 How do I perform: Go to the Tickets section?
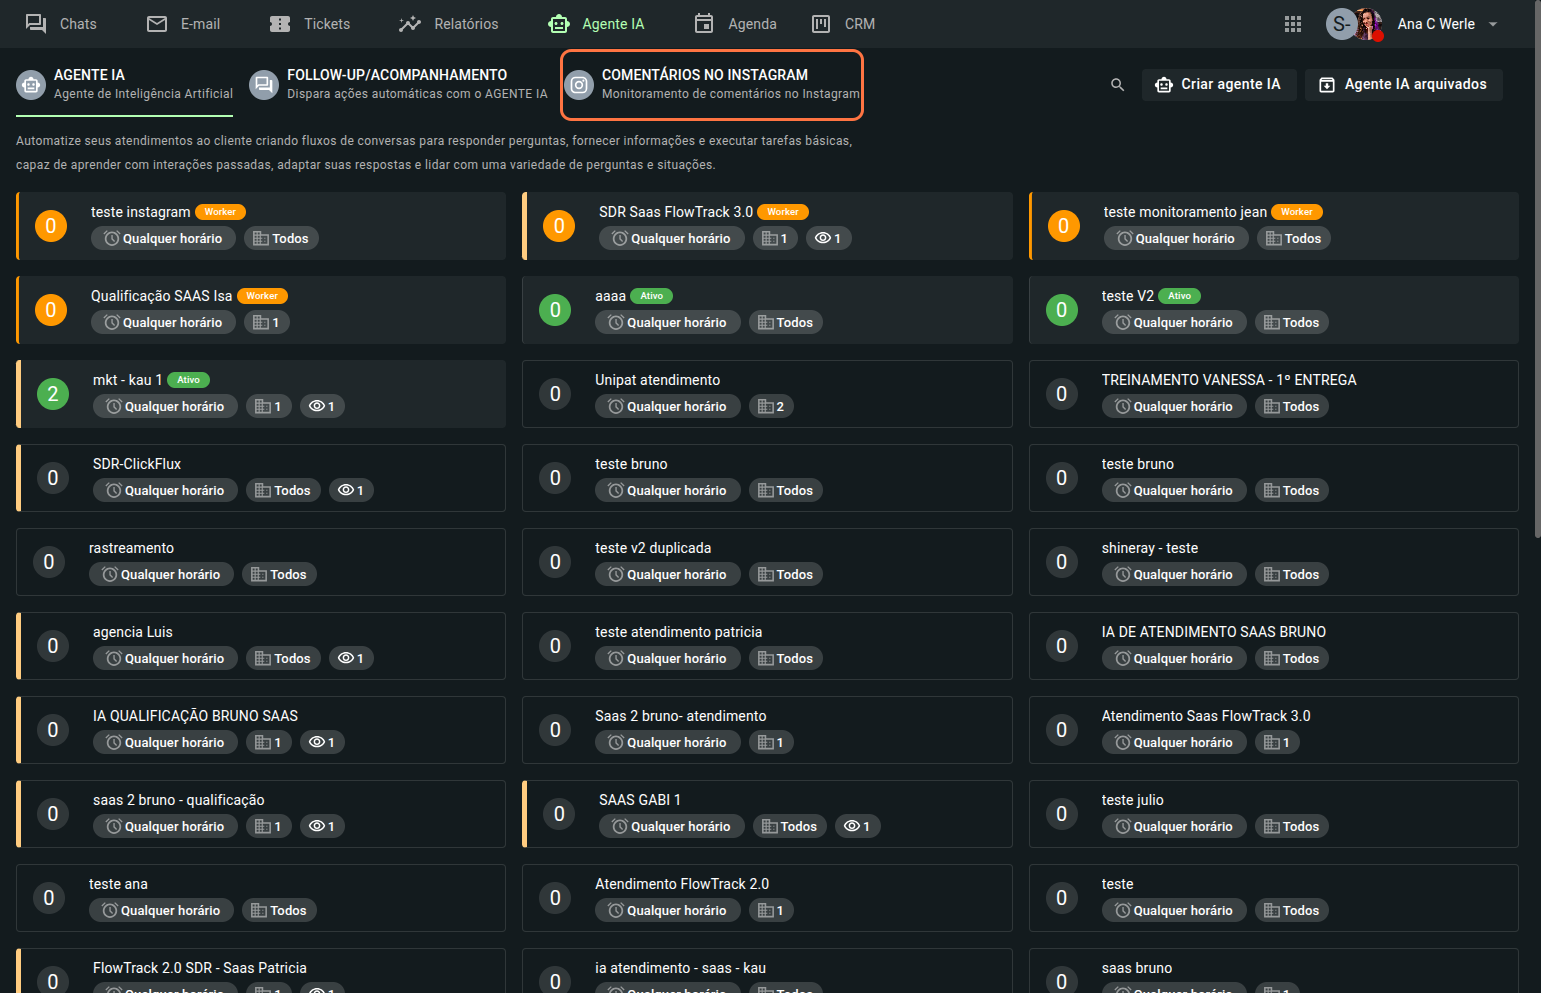(x=310, y=24)
